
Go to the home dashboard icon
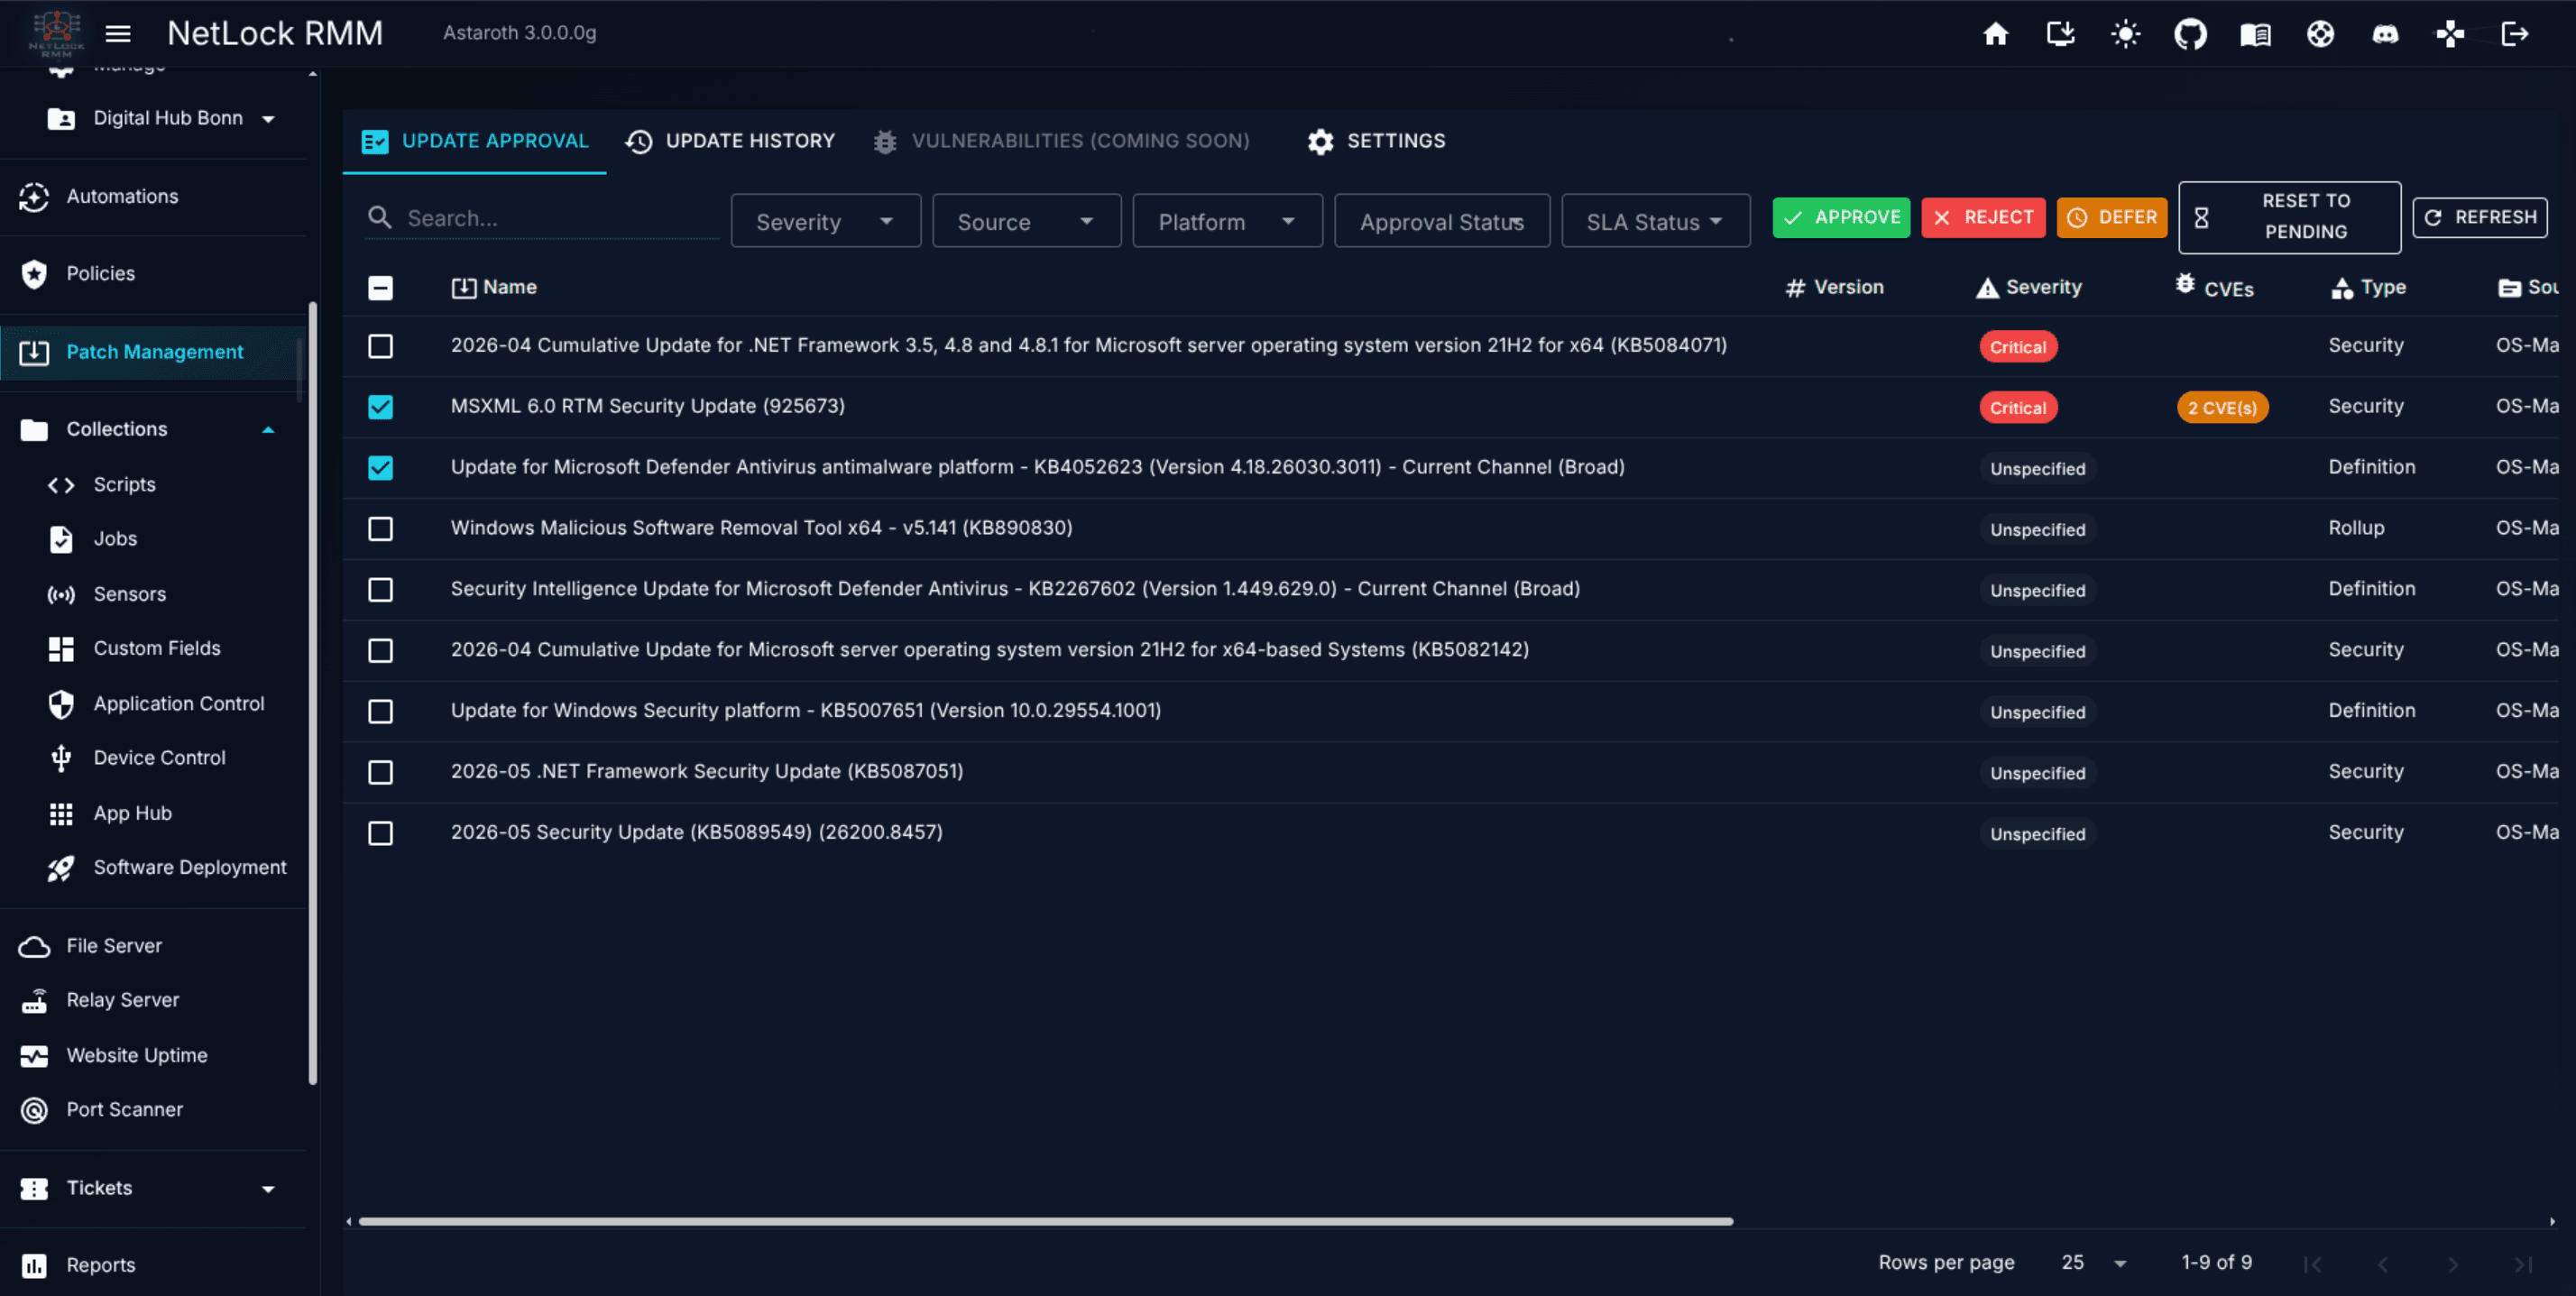pyautogui.click(x=1995, y=34)
